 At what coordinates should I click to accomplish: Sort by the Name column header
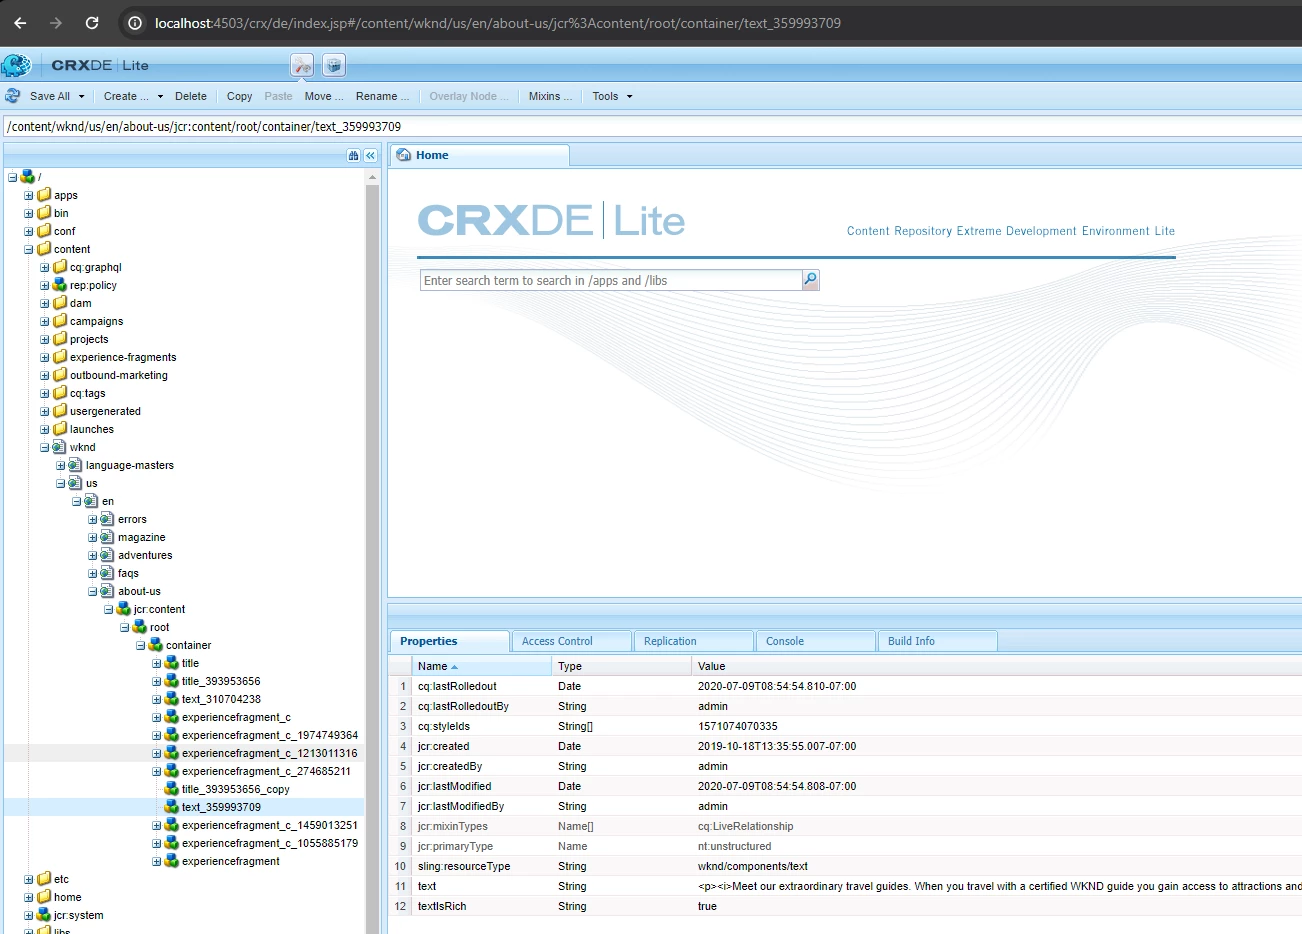coord(482,666)
